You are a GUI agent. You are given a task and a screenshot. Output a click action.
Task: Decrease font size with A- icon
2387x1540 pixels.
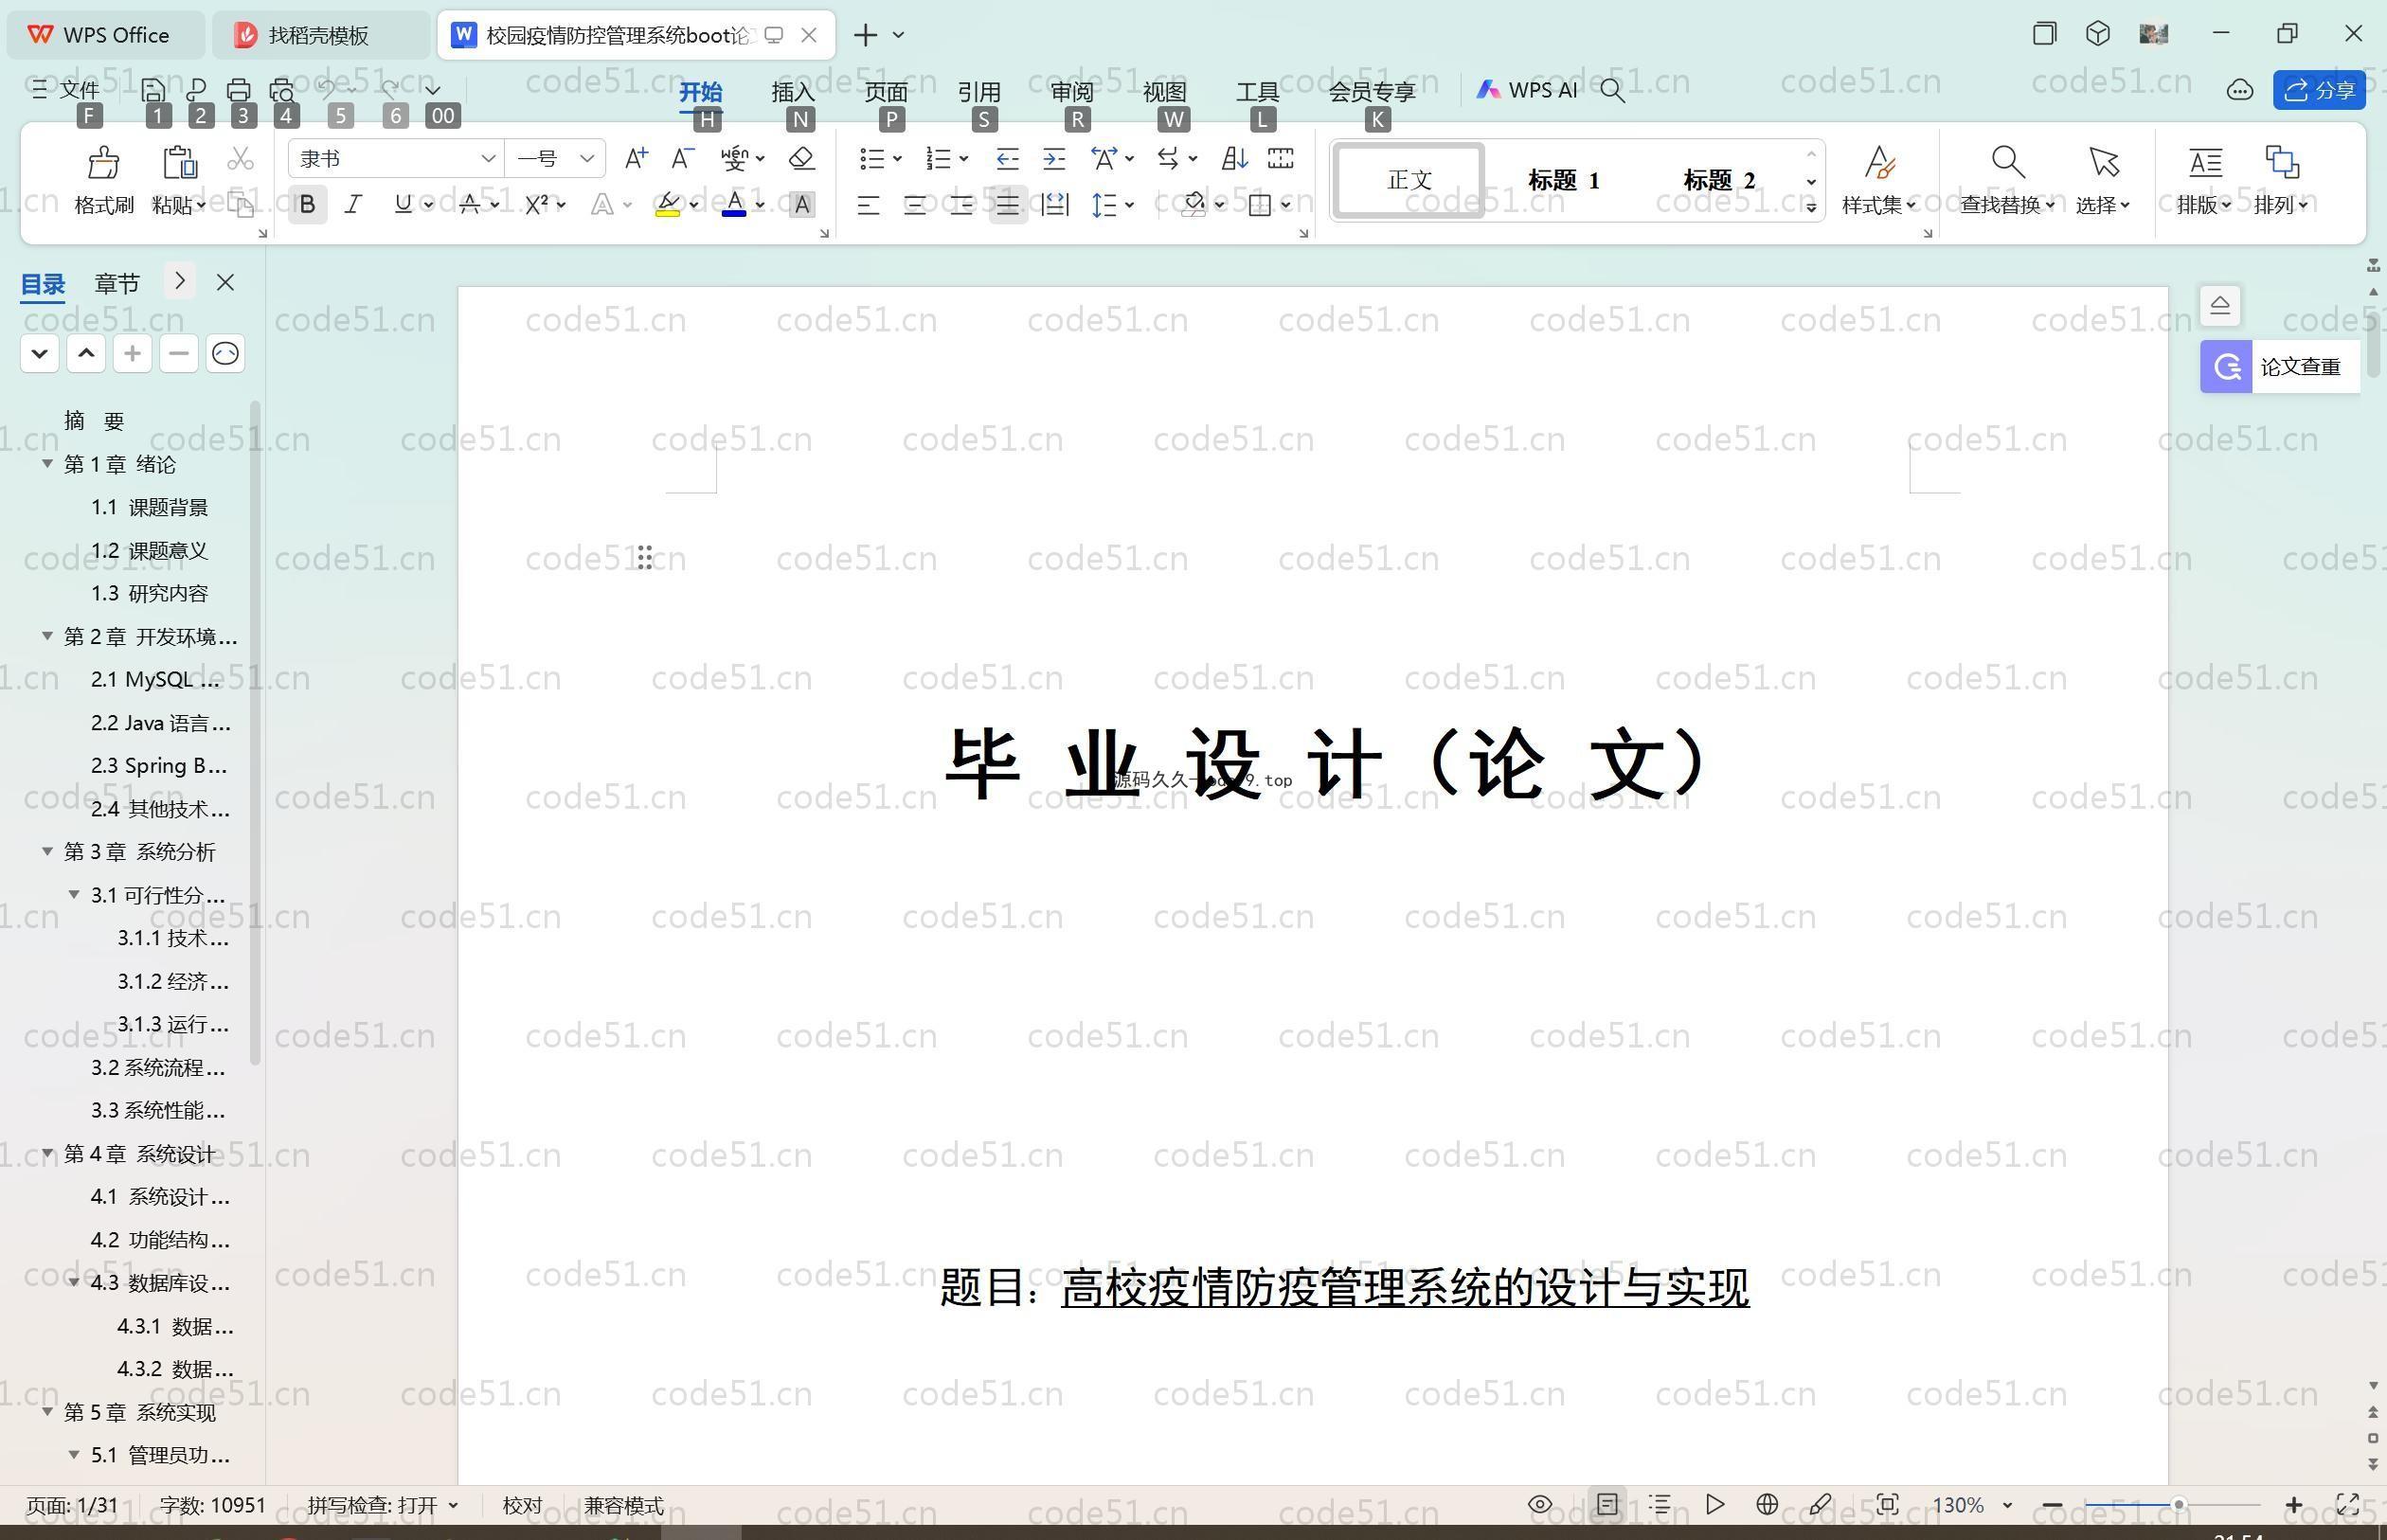coord(683,158)
